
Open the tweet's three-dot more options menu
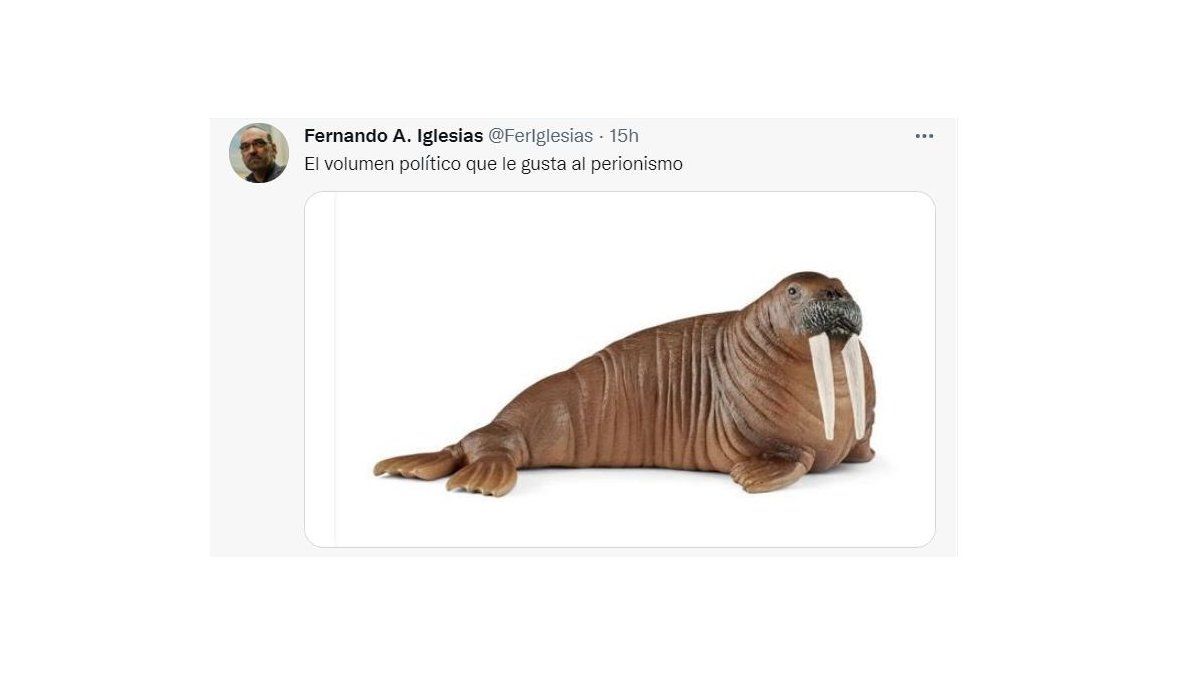(924, 136)
